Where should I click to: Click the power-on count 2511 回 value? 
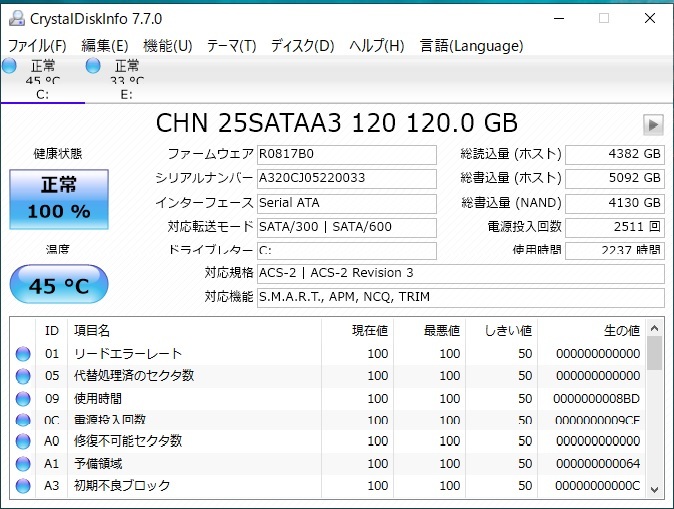pyautogui.click(x=615, y=227)
